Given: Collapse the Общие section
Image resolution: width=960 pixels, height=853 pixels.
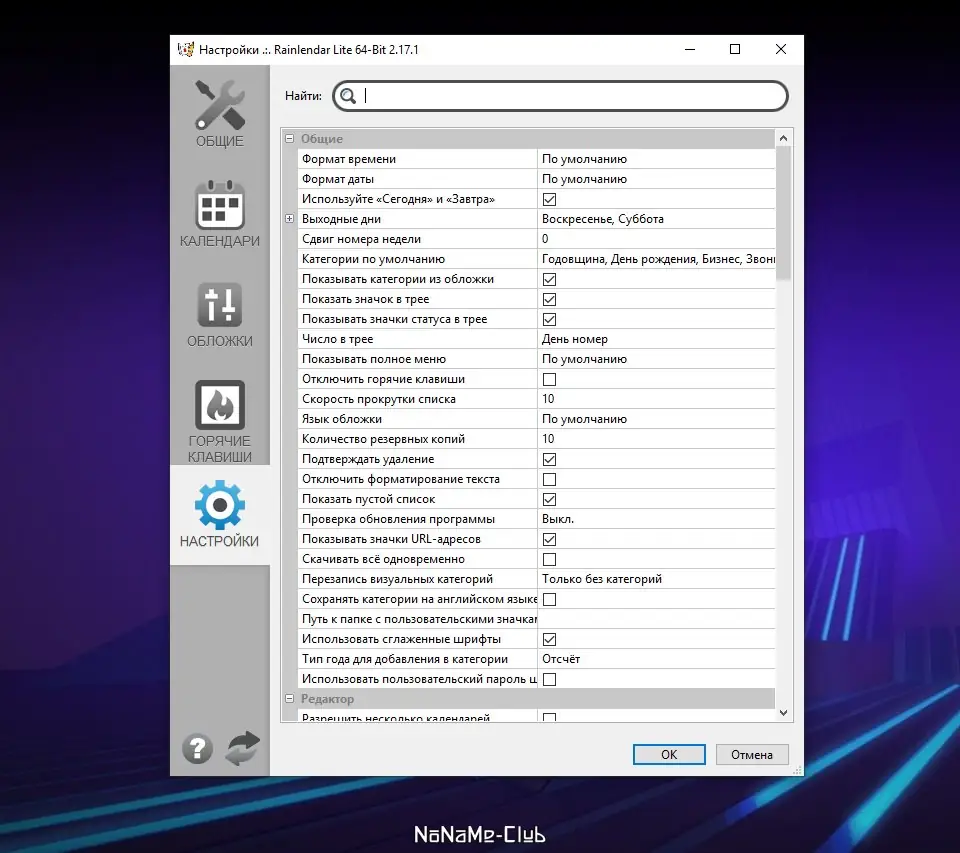Looking at the screenshot, I should pyautogui.click(x=290, y=138).
